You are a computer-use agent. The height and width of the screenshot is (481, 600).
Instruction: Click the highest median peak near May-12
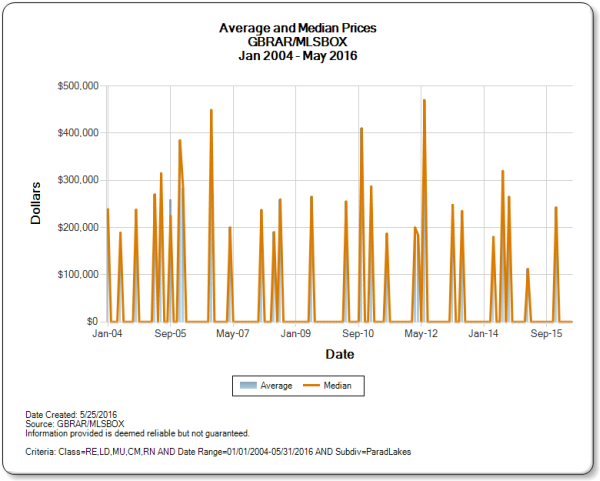[424, 100]
